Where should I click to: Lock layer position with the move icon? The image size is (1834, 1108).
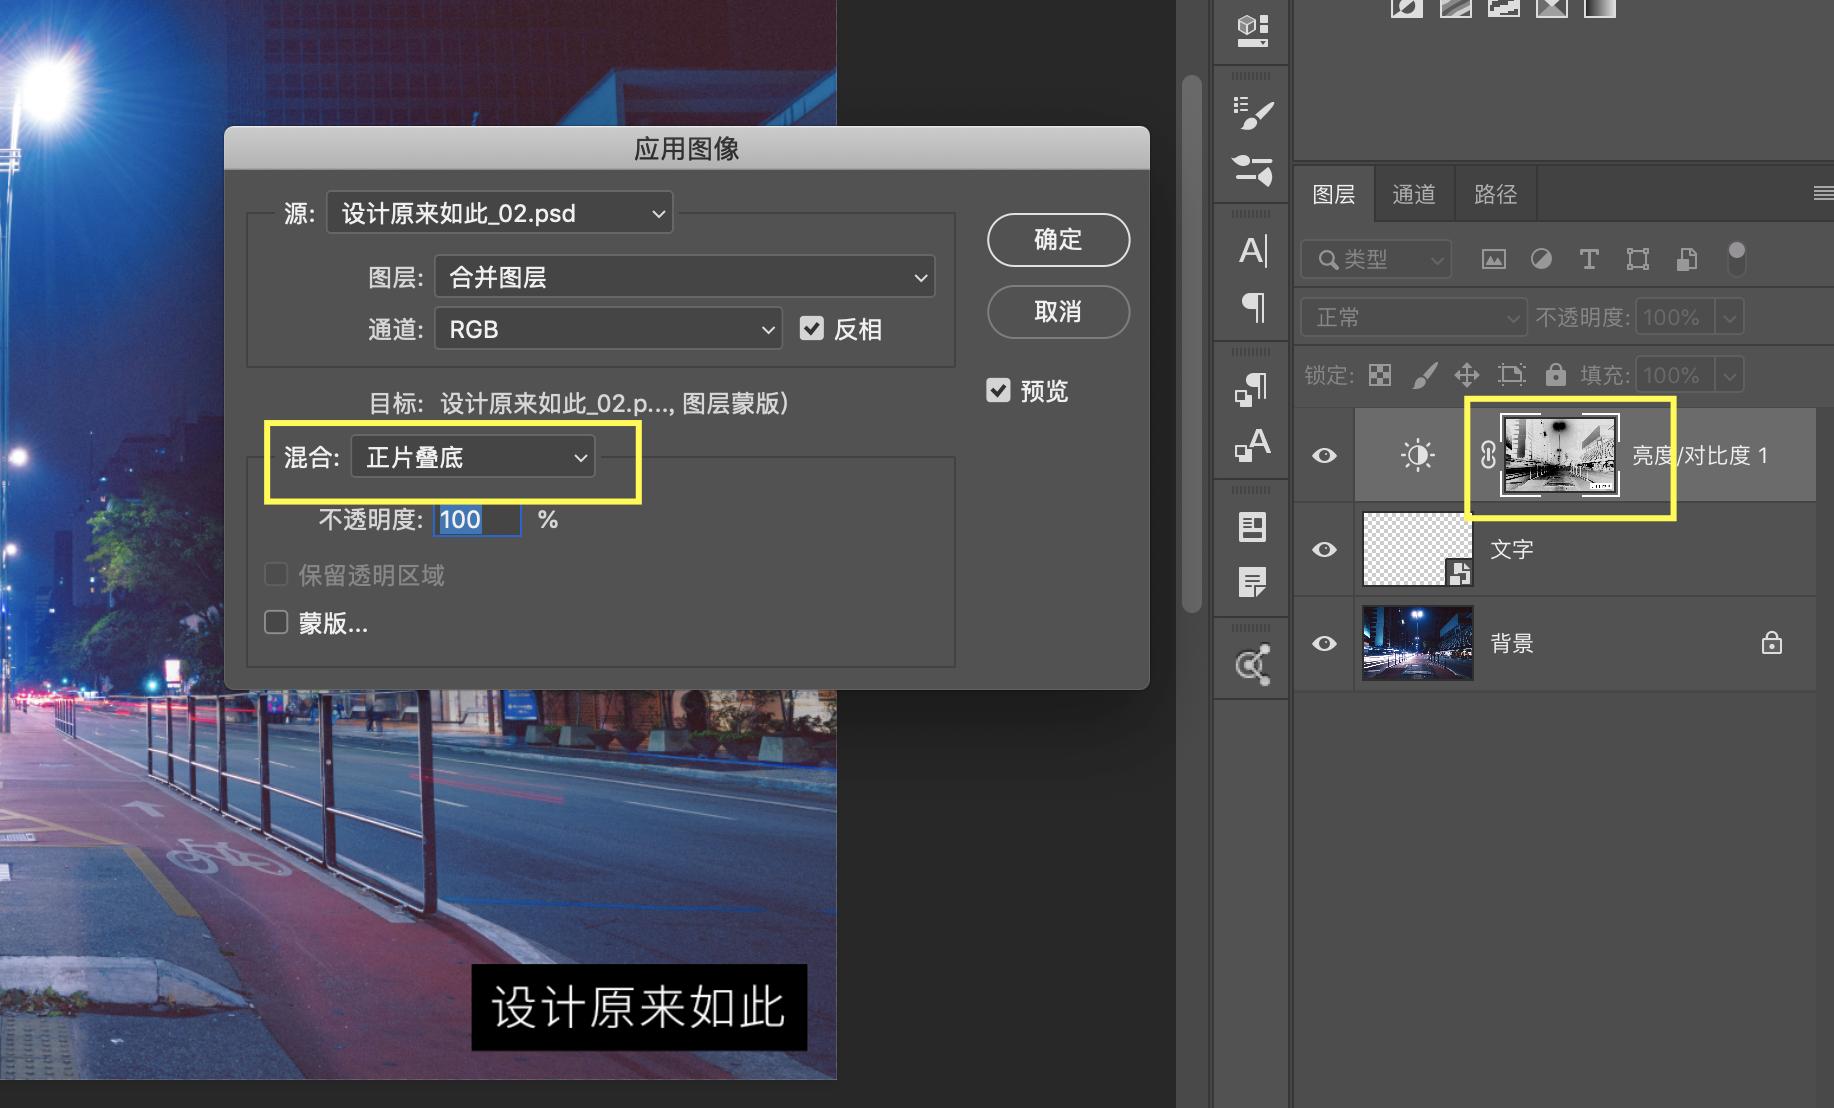click(x=1467, y=375)
